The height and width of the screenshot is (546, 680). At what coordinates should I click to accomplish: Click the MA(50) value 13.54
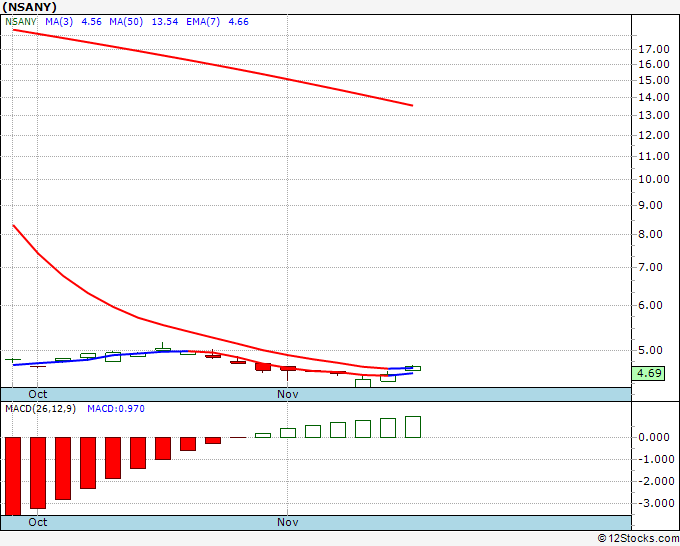165,22
